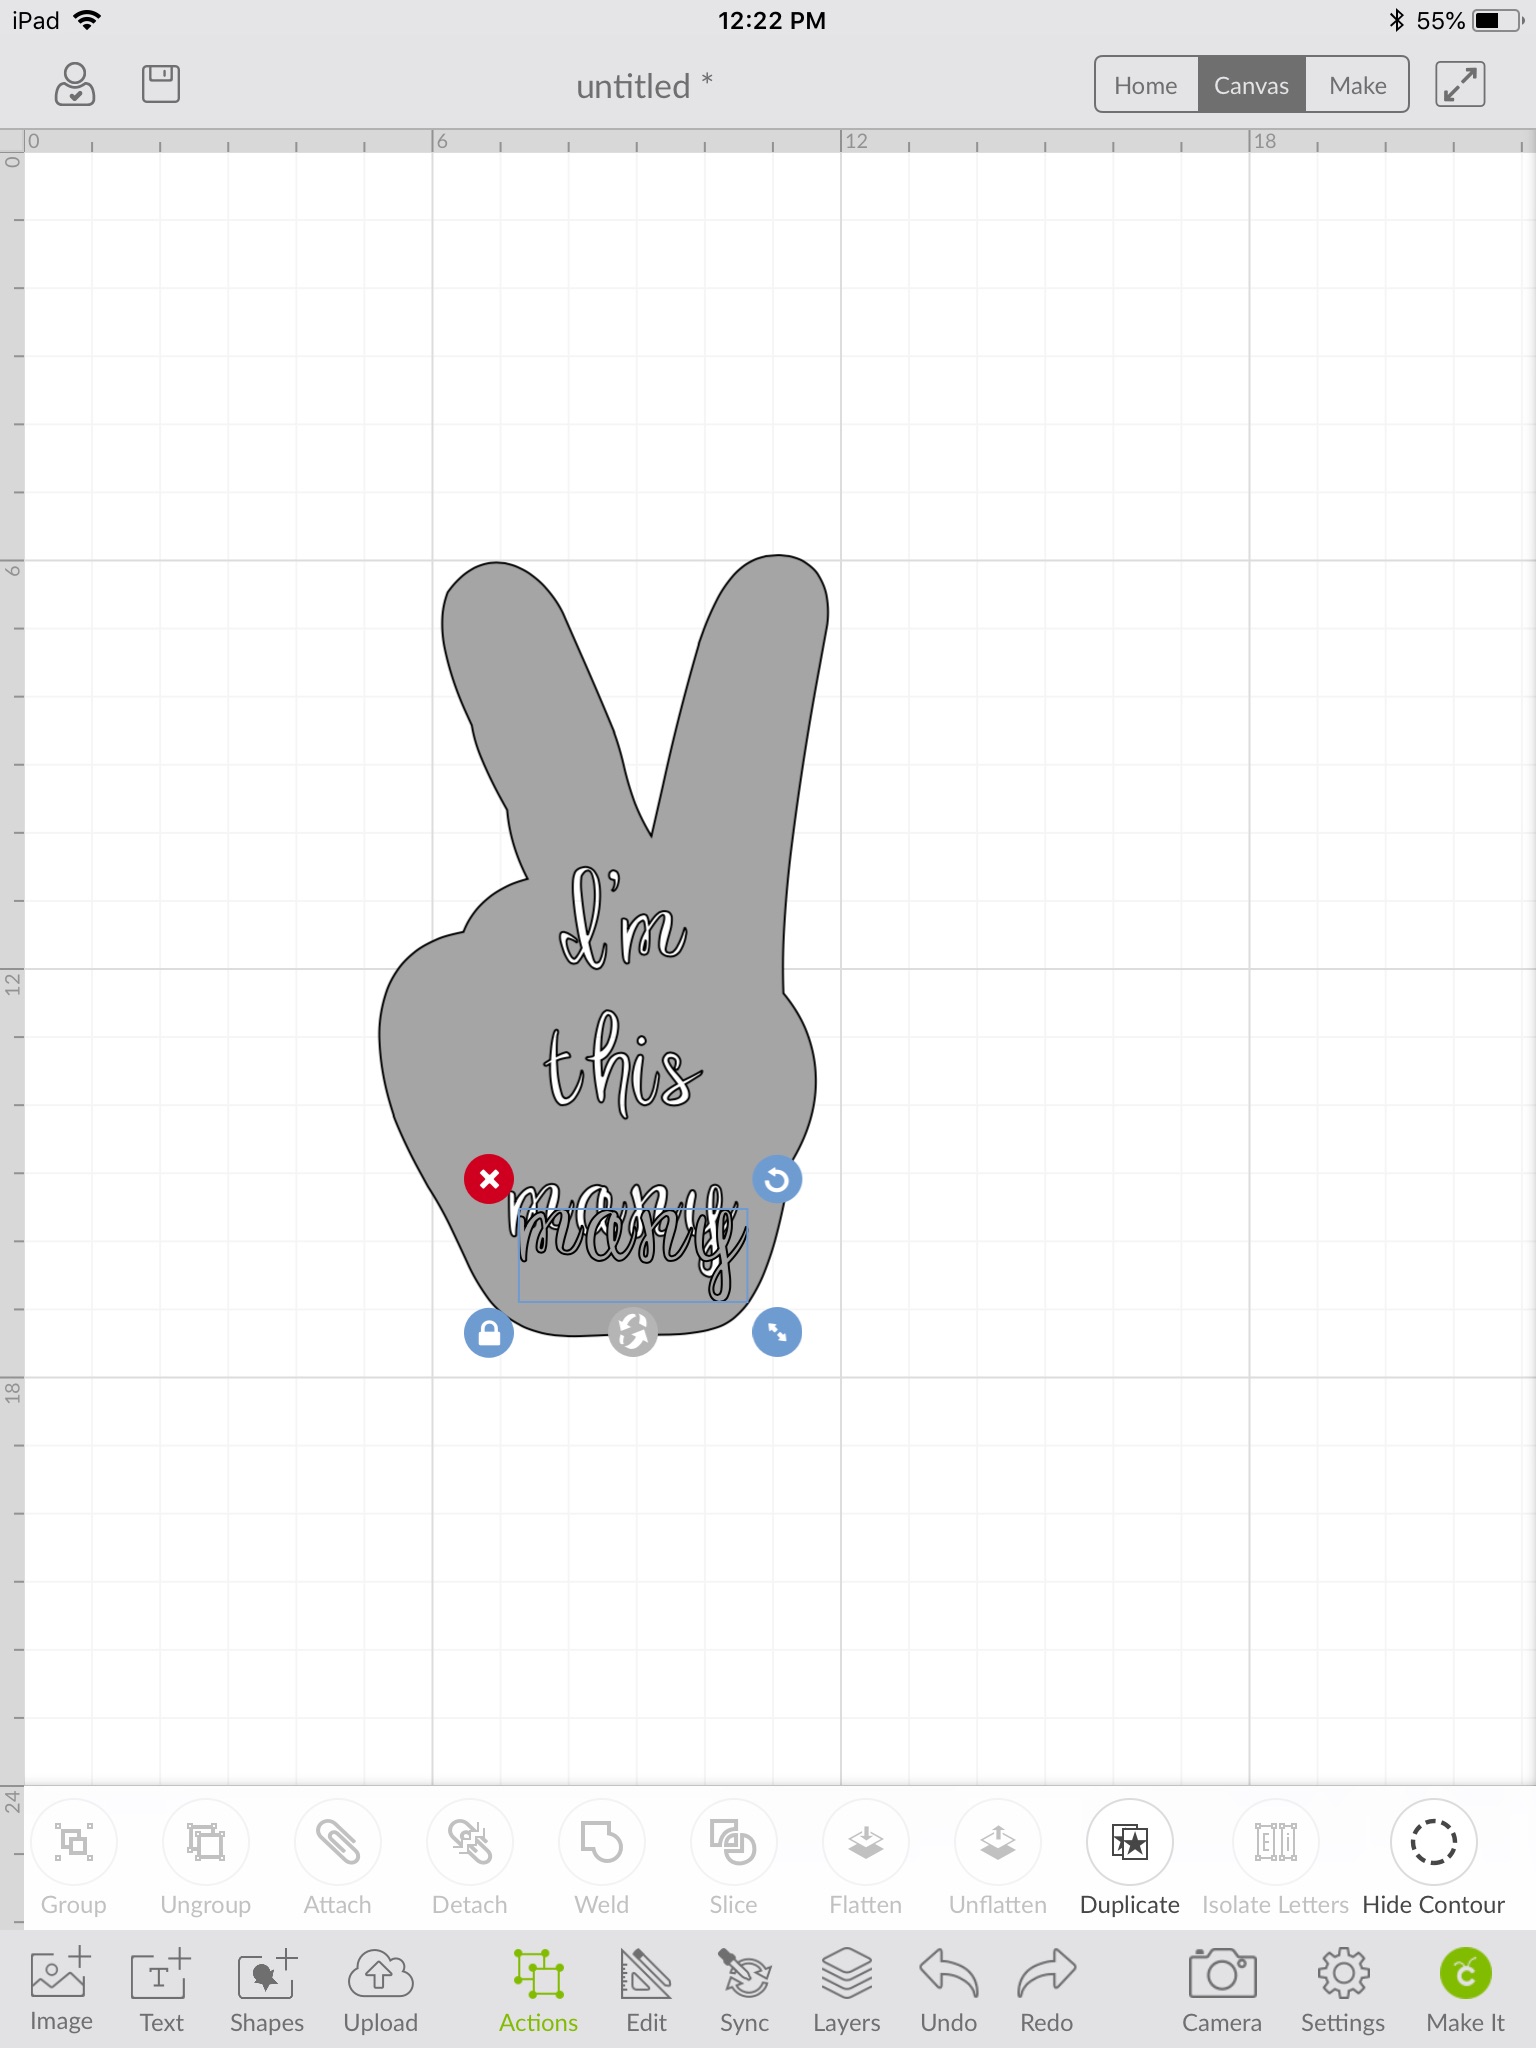Add new Text to canvas

click(x=161, y=1975)
